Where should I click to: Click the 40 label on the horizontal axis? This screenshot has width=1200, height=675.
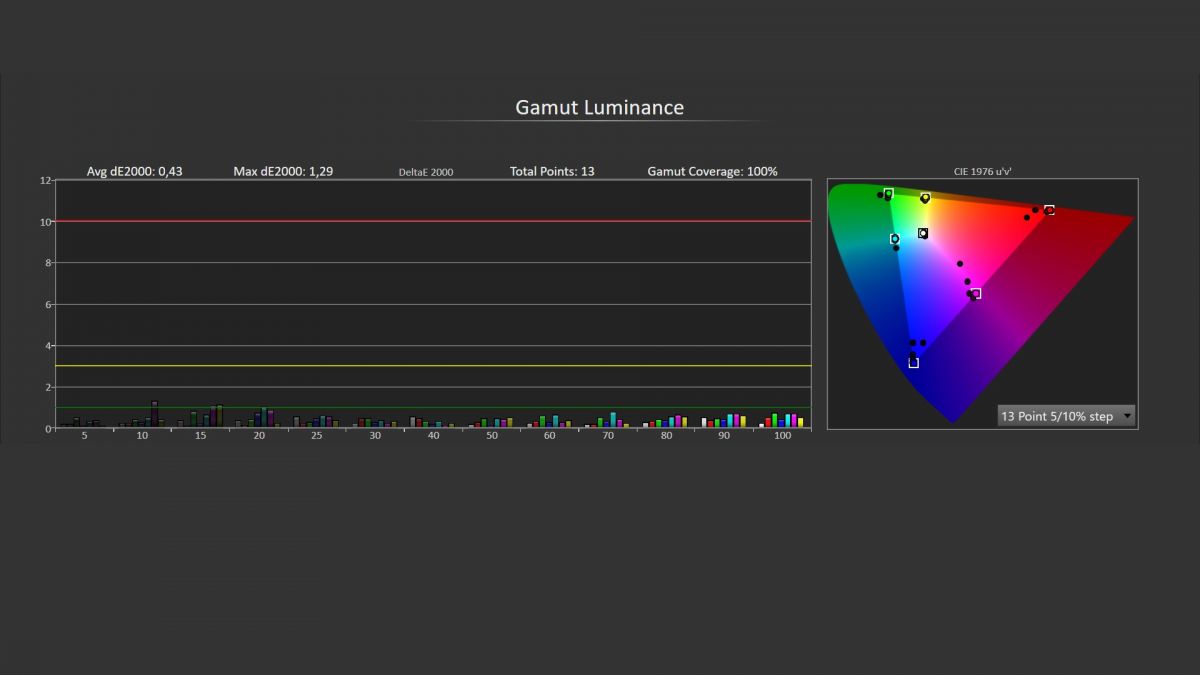(x=433, y=437)
